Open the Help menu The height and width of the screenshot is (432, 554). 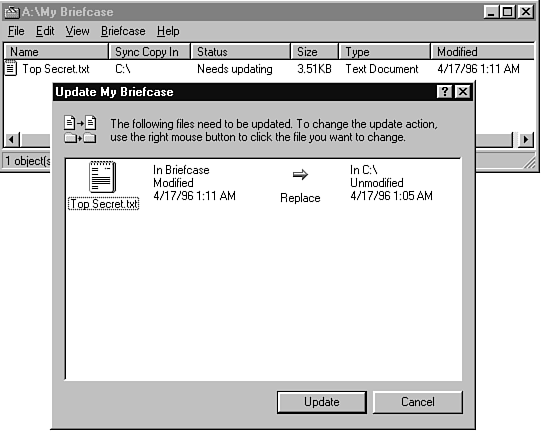(168, 31)
